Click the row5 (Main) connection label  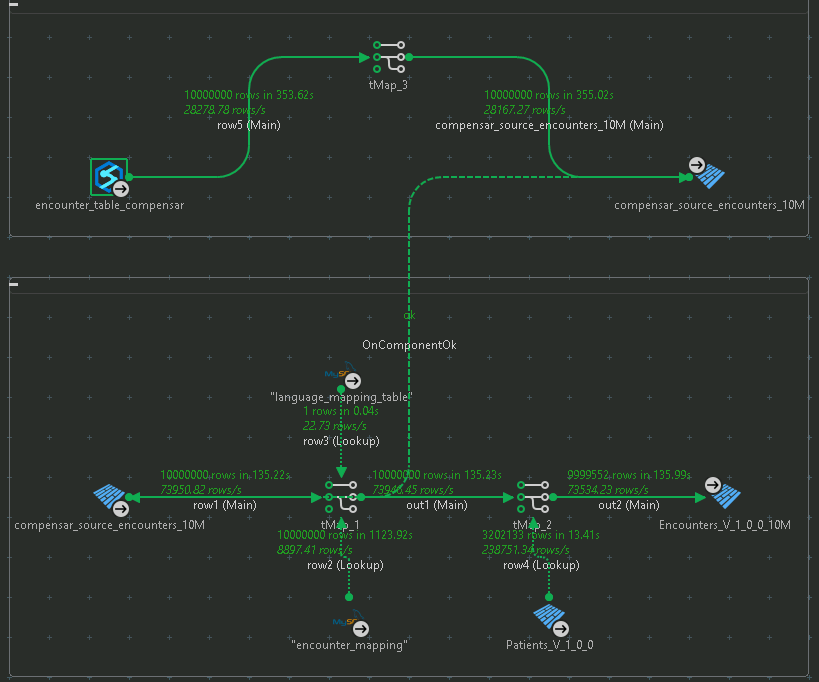[248, 125]
